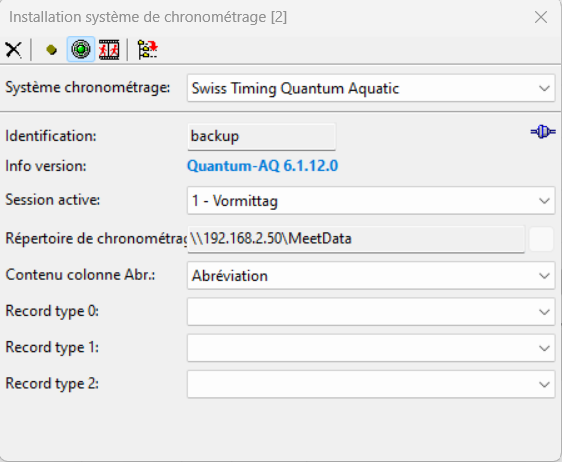The height and width of the screenshot is (462, 562).
Task: Click the Abréviation value in combo box
Action: pyautogui.click(x=230, y=276)
